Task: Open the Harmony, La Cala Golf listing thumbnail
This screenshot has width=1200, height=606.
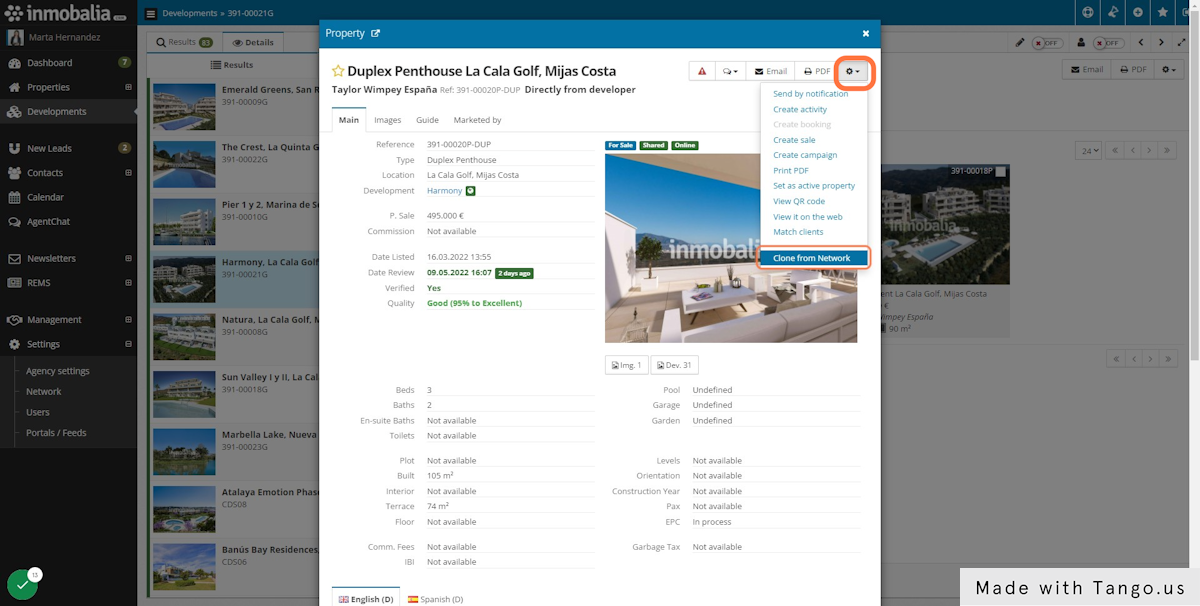Action: [x=184, y=277]
